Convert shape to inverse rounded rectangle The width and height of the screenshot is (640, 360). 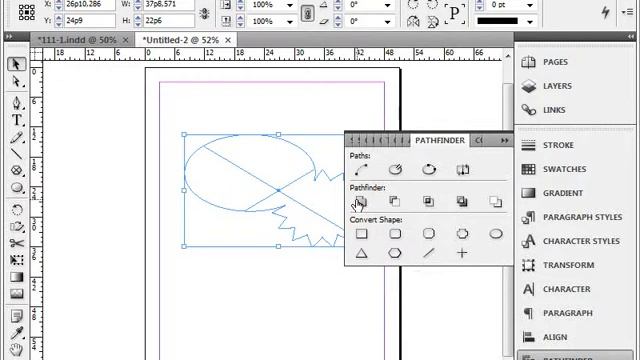[462, 233]
